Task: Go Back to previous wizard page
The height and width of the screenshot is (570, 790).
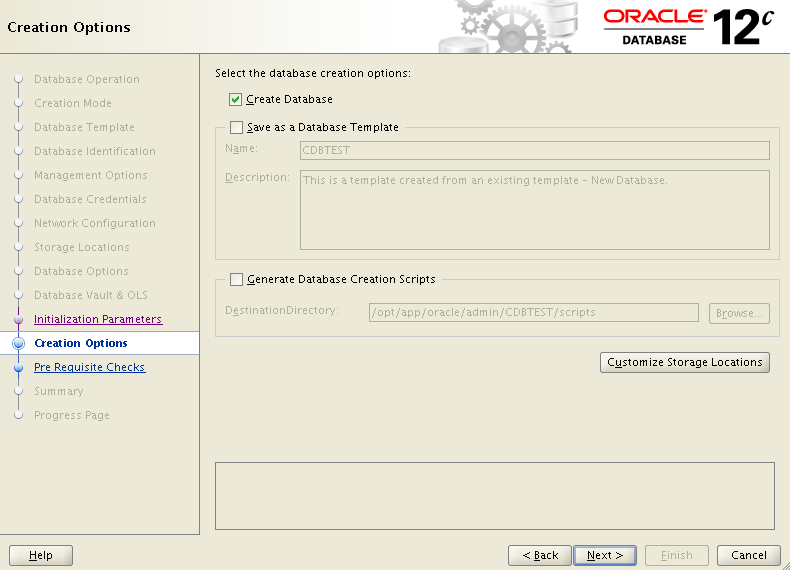Action: 540,555
